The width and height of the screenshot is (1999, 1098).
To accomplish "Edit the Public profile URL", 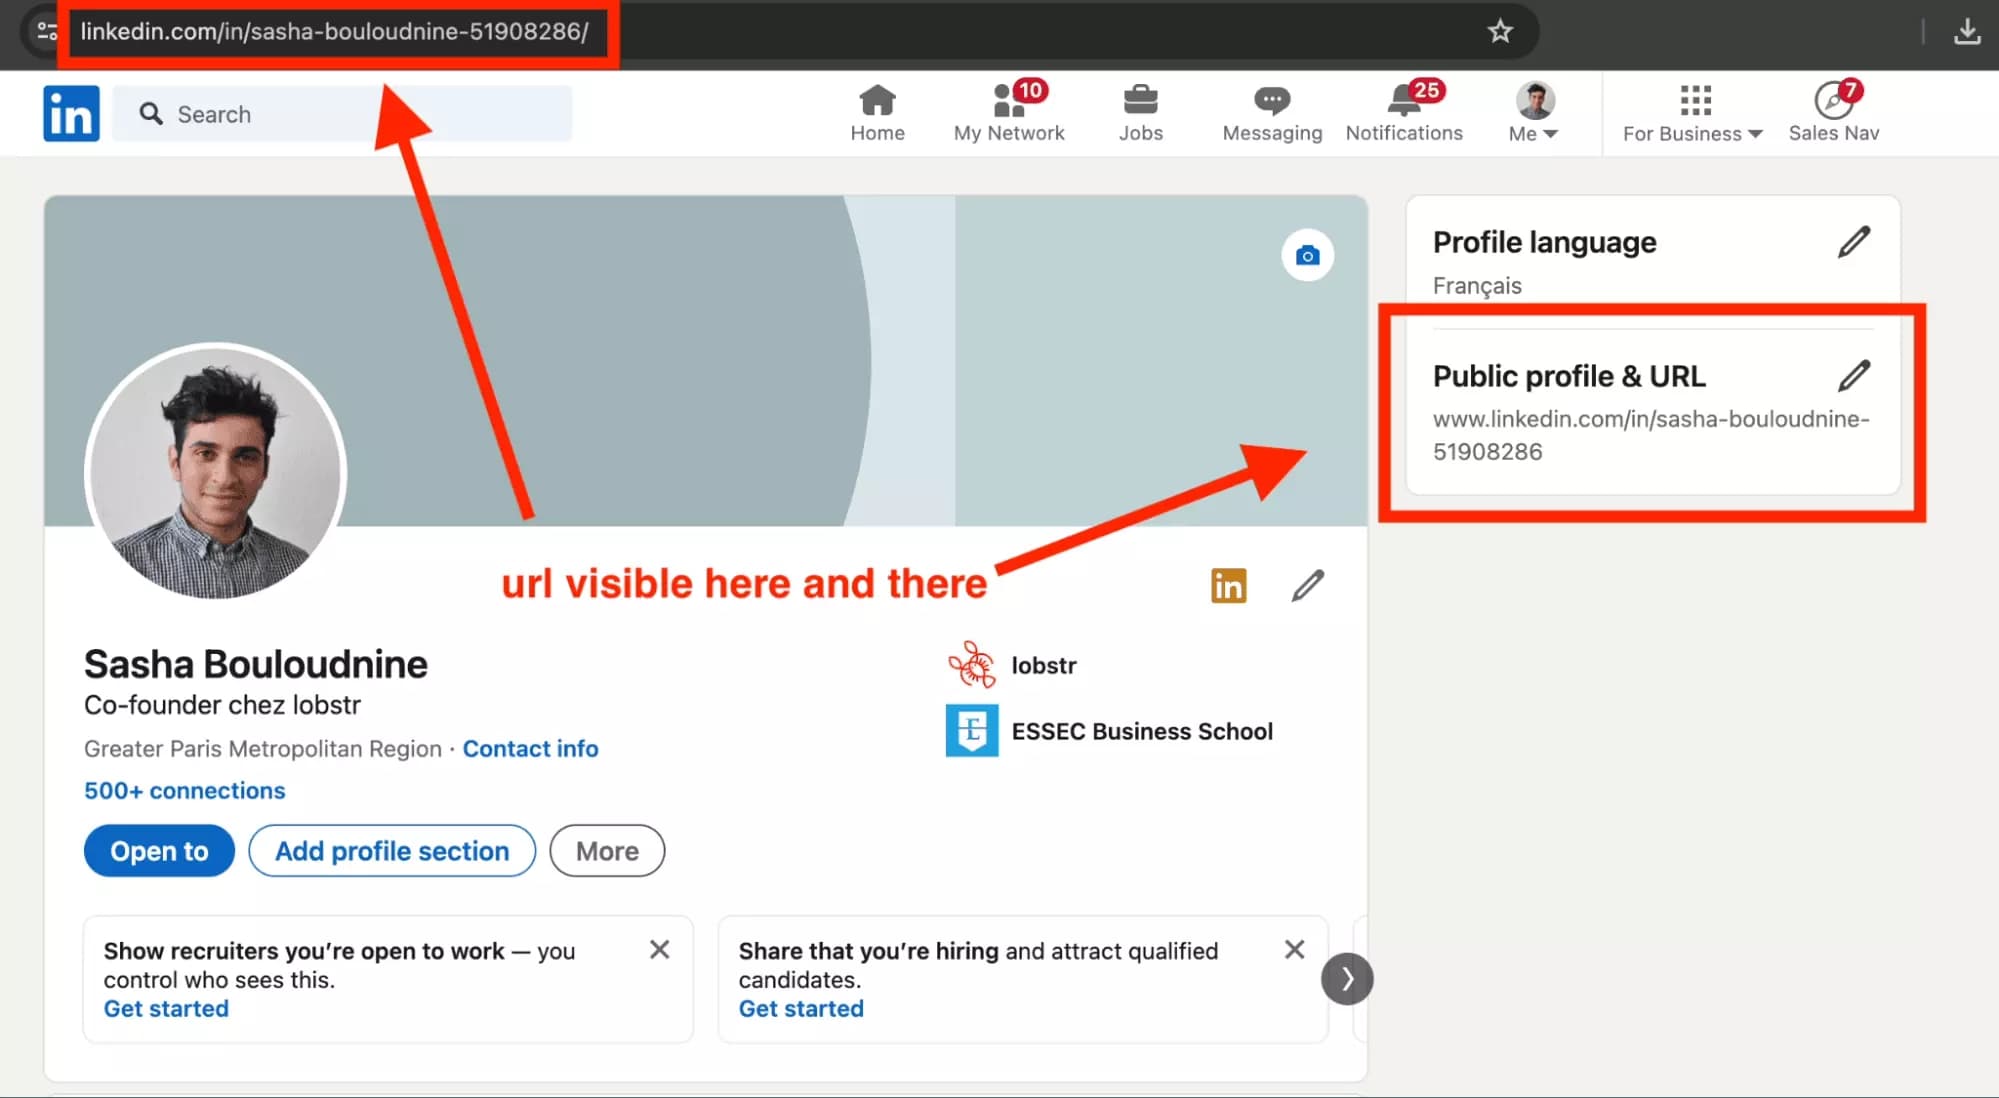I will point(1855,375).
